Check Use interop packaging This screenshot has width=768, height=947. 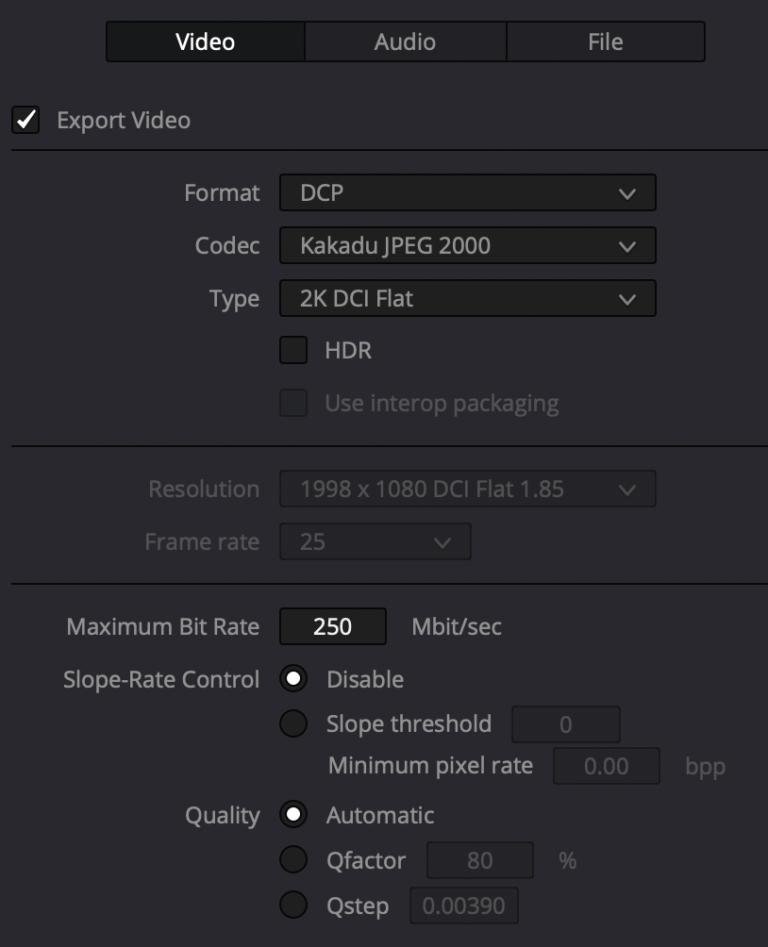(295, 402)
